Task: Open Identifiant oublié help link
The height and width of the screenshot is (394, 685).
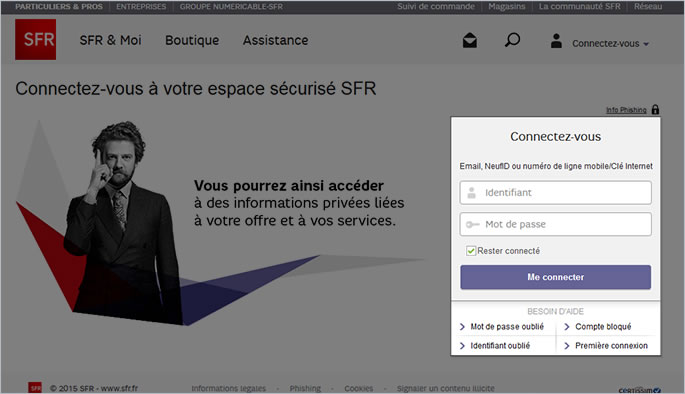Action: pyautogui.click(x=500, y=346)
